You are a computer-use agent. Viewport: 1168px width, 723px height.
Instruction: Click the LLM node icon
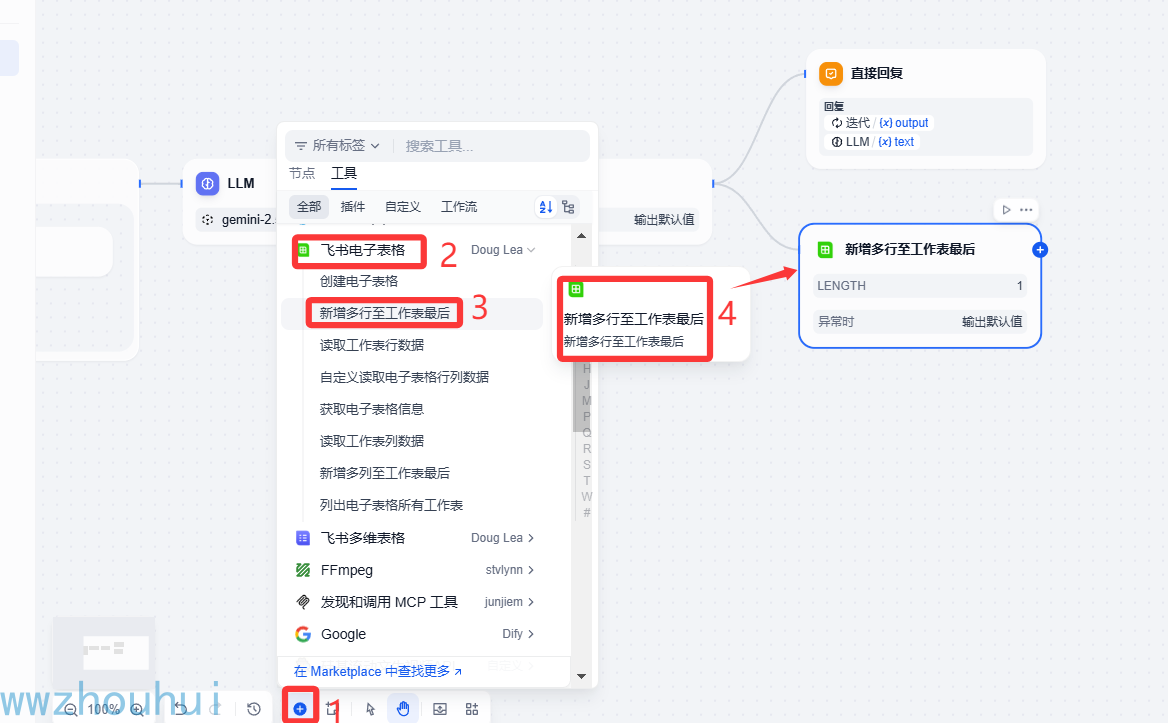click(208, 183)
